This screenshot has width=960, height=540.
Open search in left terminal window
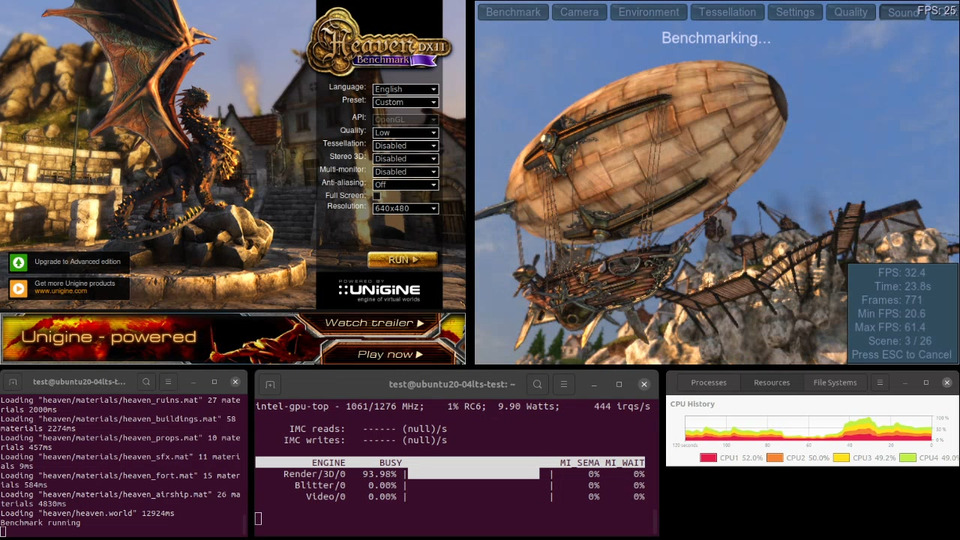pyautogui.click(x=146, y=381)
